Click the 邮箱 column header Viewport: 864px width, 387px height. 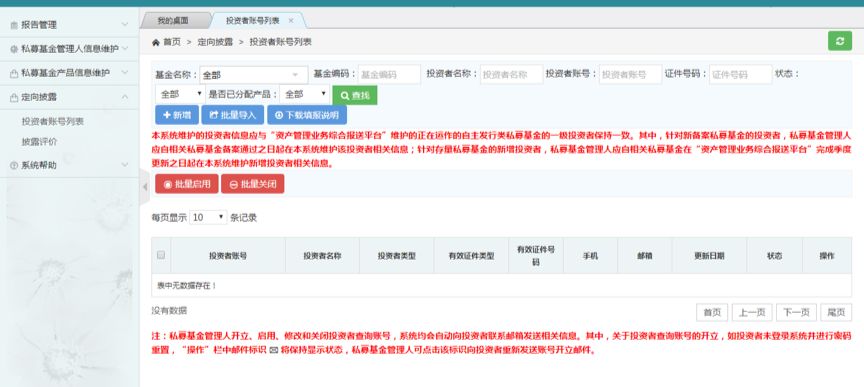[x=645, y=256]
